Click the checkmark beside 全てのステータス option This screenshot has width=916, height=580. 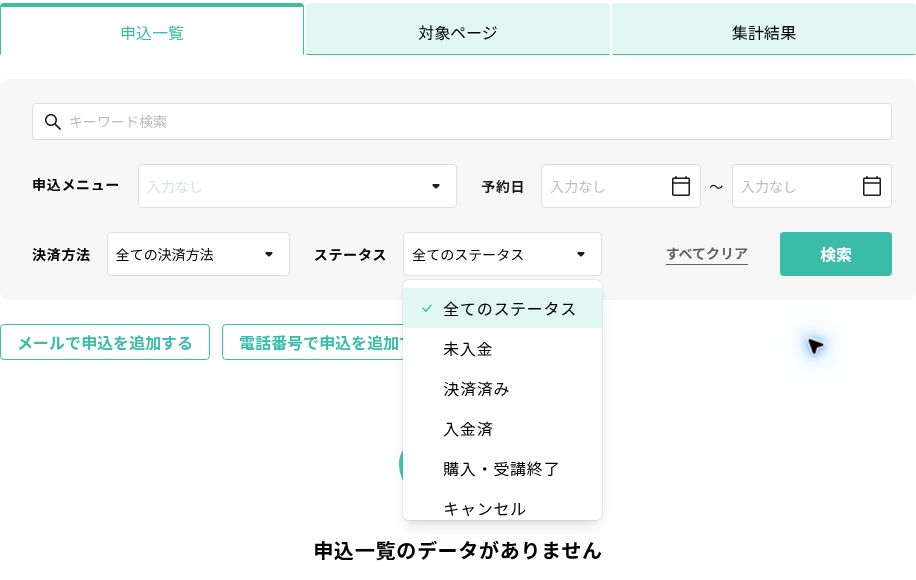tap(427, 308)
